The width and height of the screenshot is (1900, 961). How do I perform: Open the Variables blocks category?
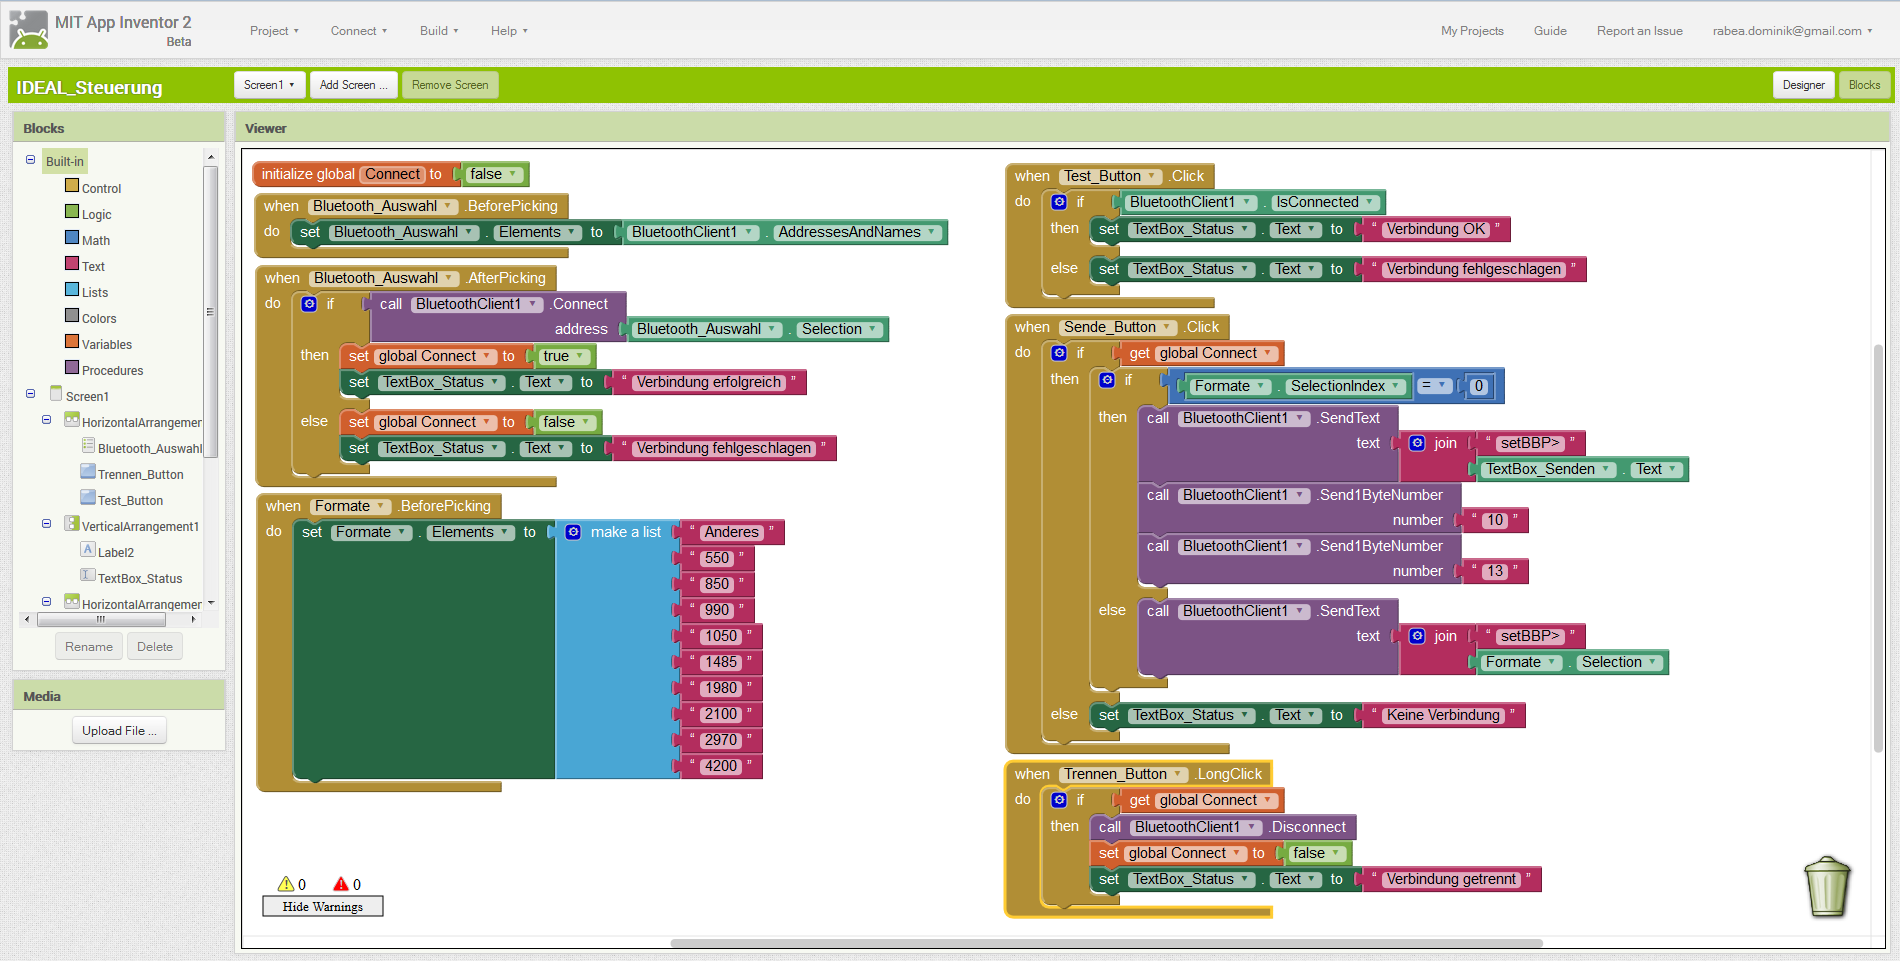coord(107,344)
